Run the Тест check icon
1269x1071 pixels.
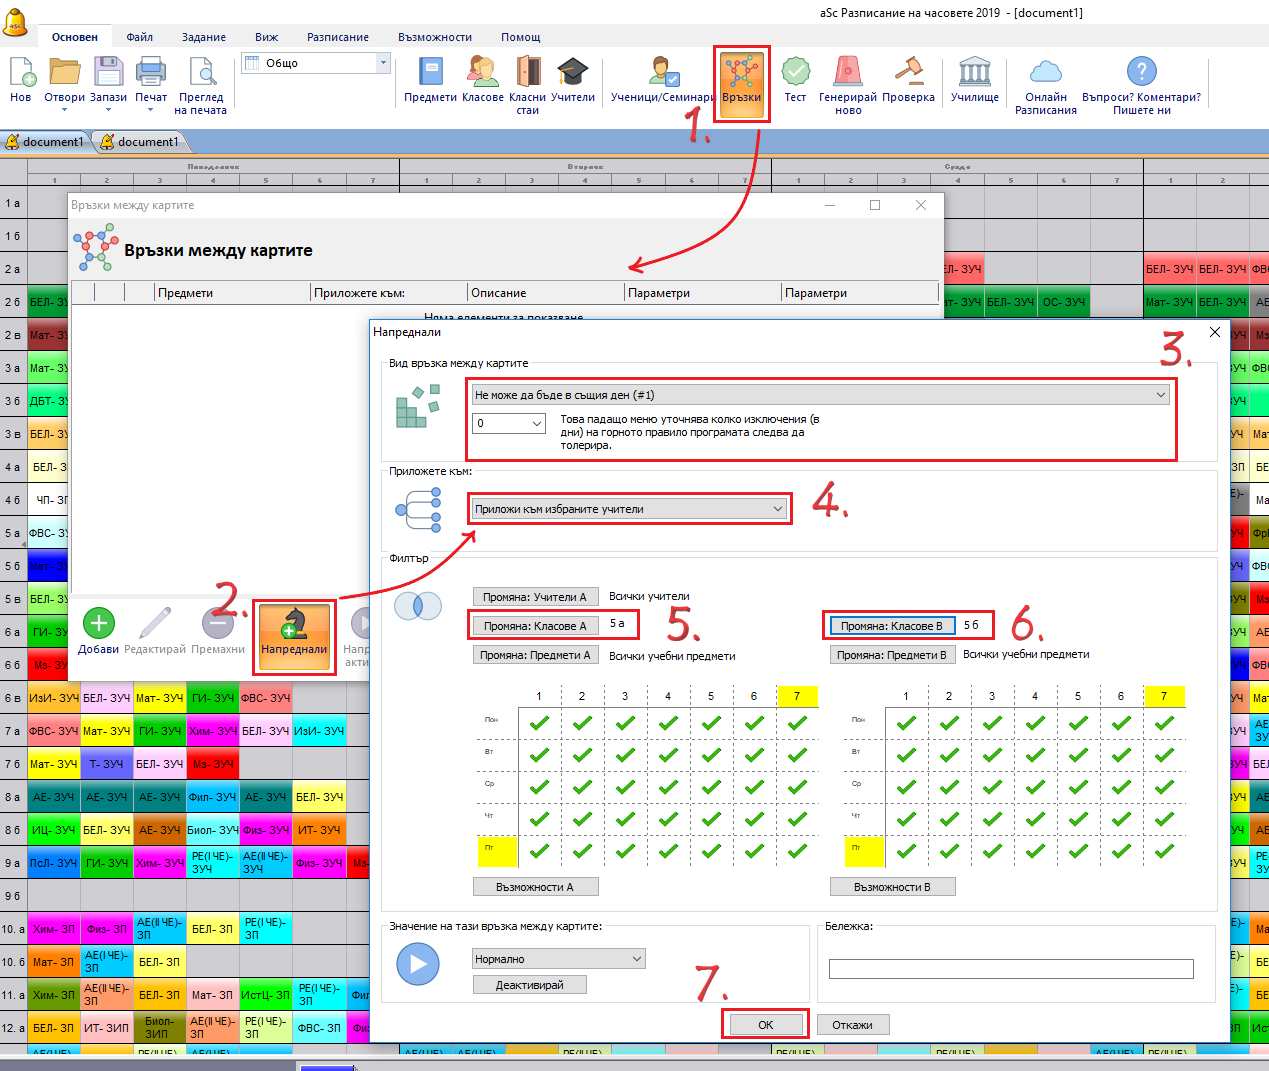coord(795,75)
